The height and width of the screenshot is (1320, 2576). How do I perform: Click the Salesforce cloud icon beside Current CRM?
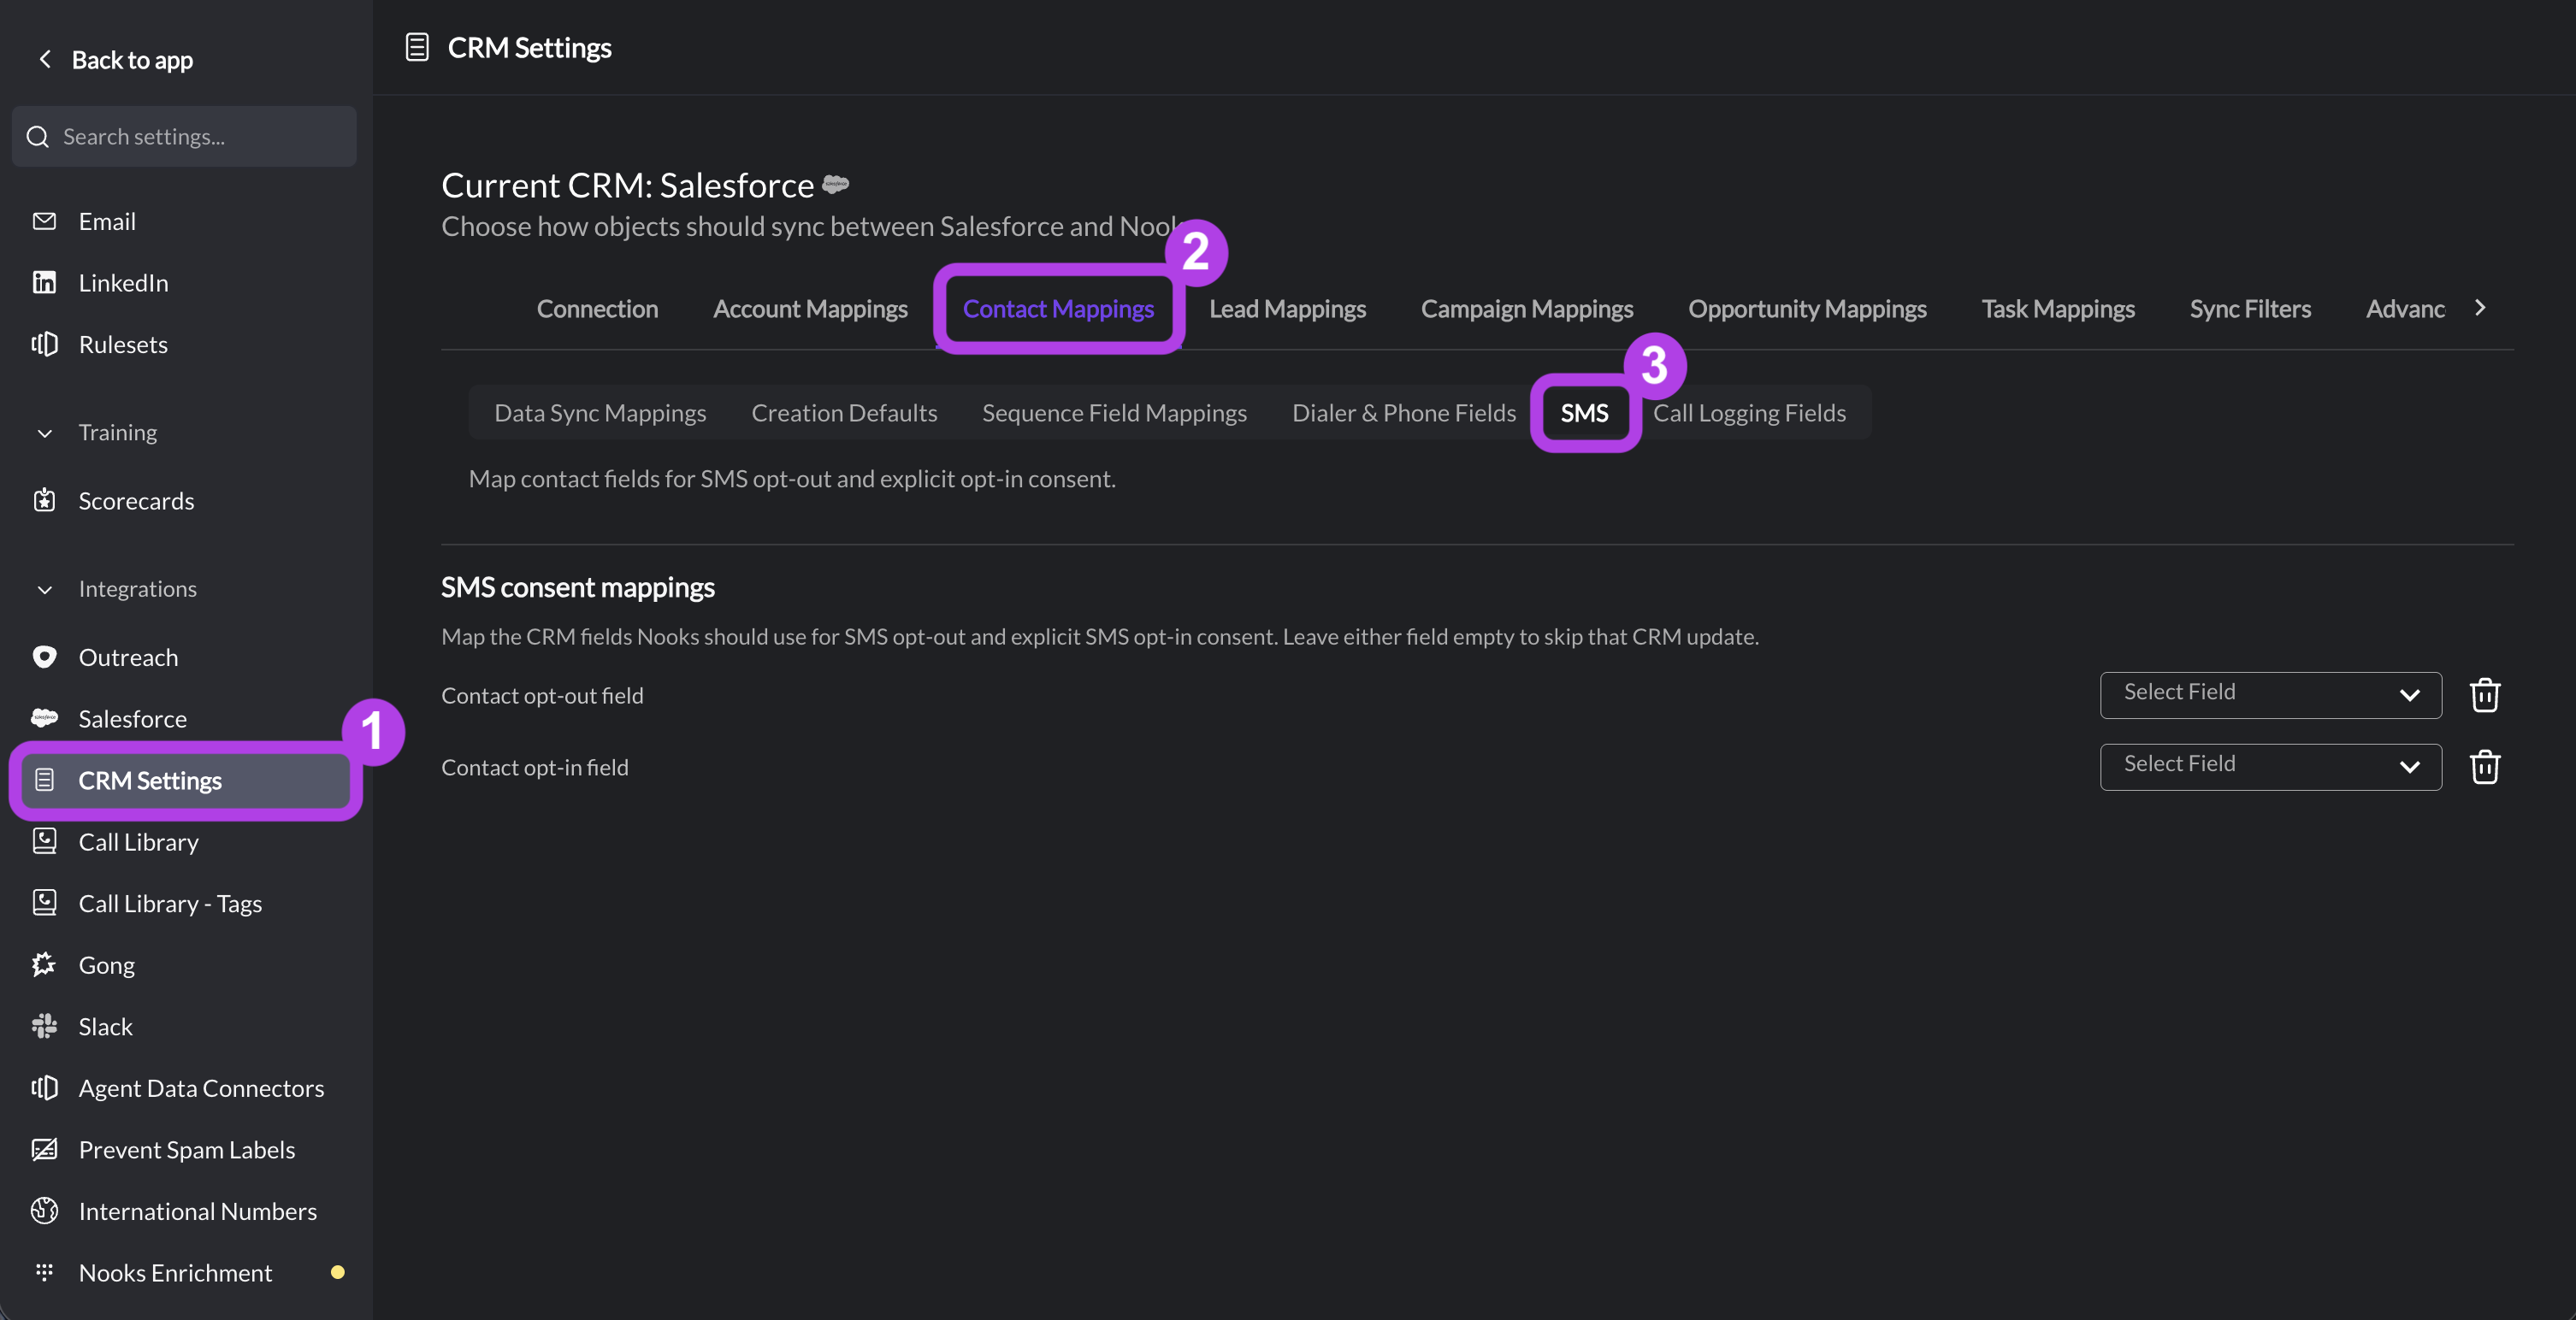pos(835,184)
